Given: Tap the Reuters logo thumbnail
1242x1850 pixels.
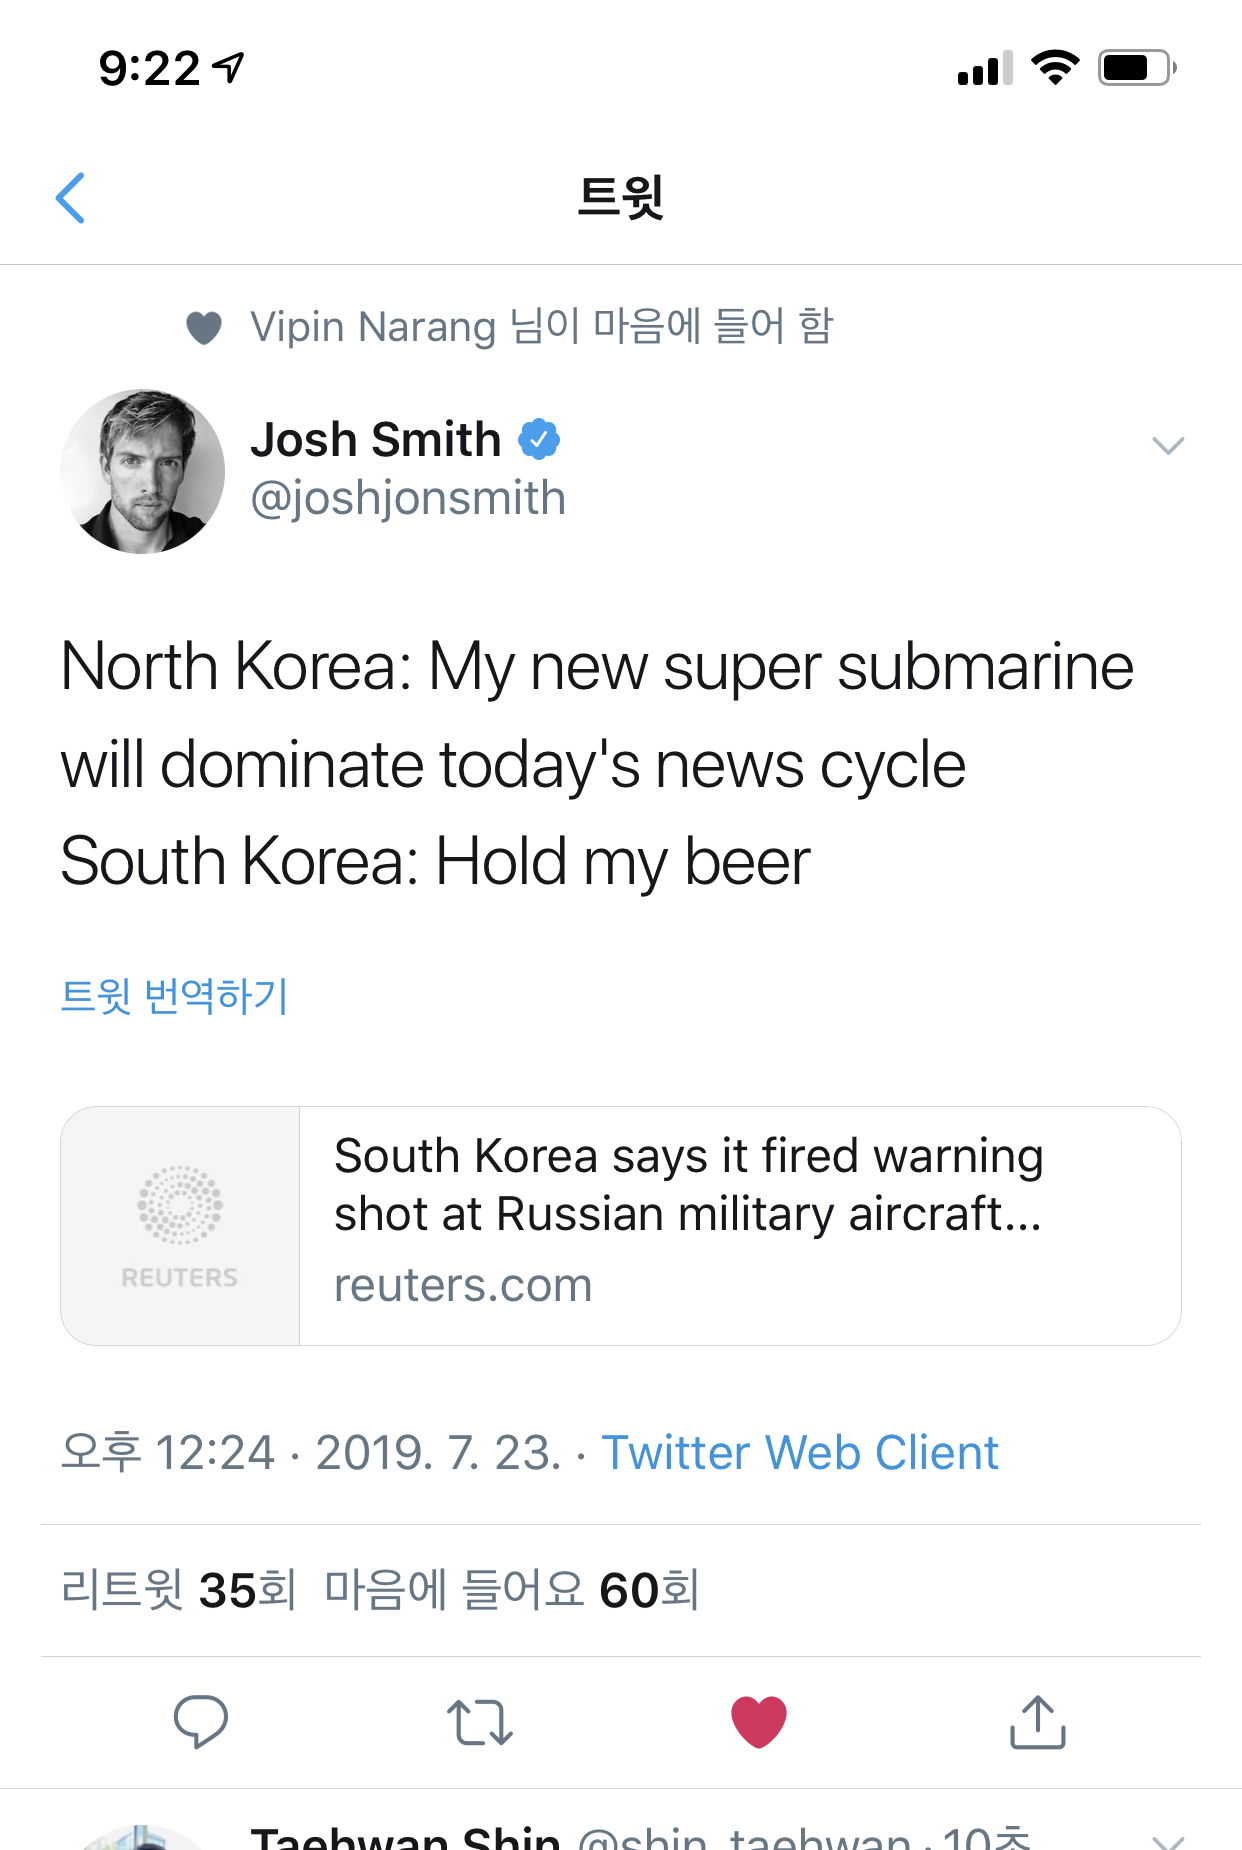Looking at the screenshot, I should click(180, 1225).
